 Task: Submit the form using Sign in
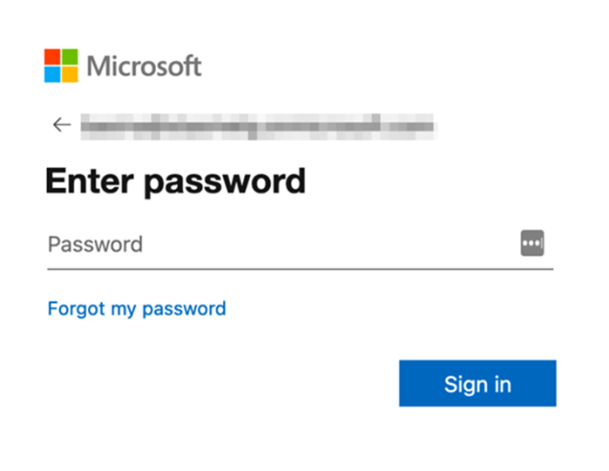(x=477, y=384)
